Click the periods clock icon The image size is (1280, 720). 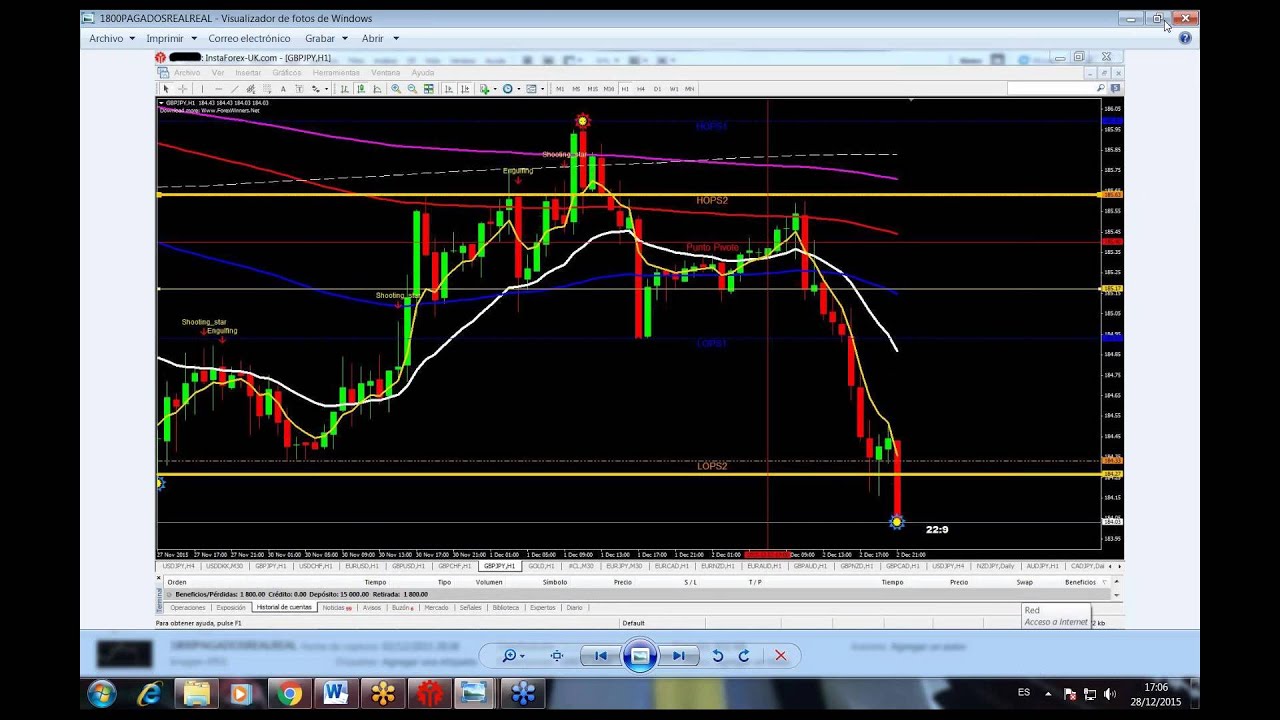507,89
